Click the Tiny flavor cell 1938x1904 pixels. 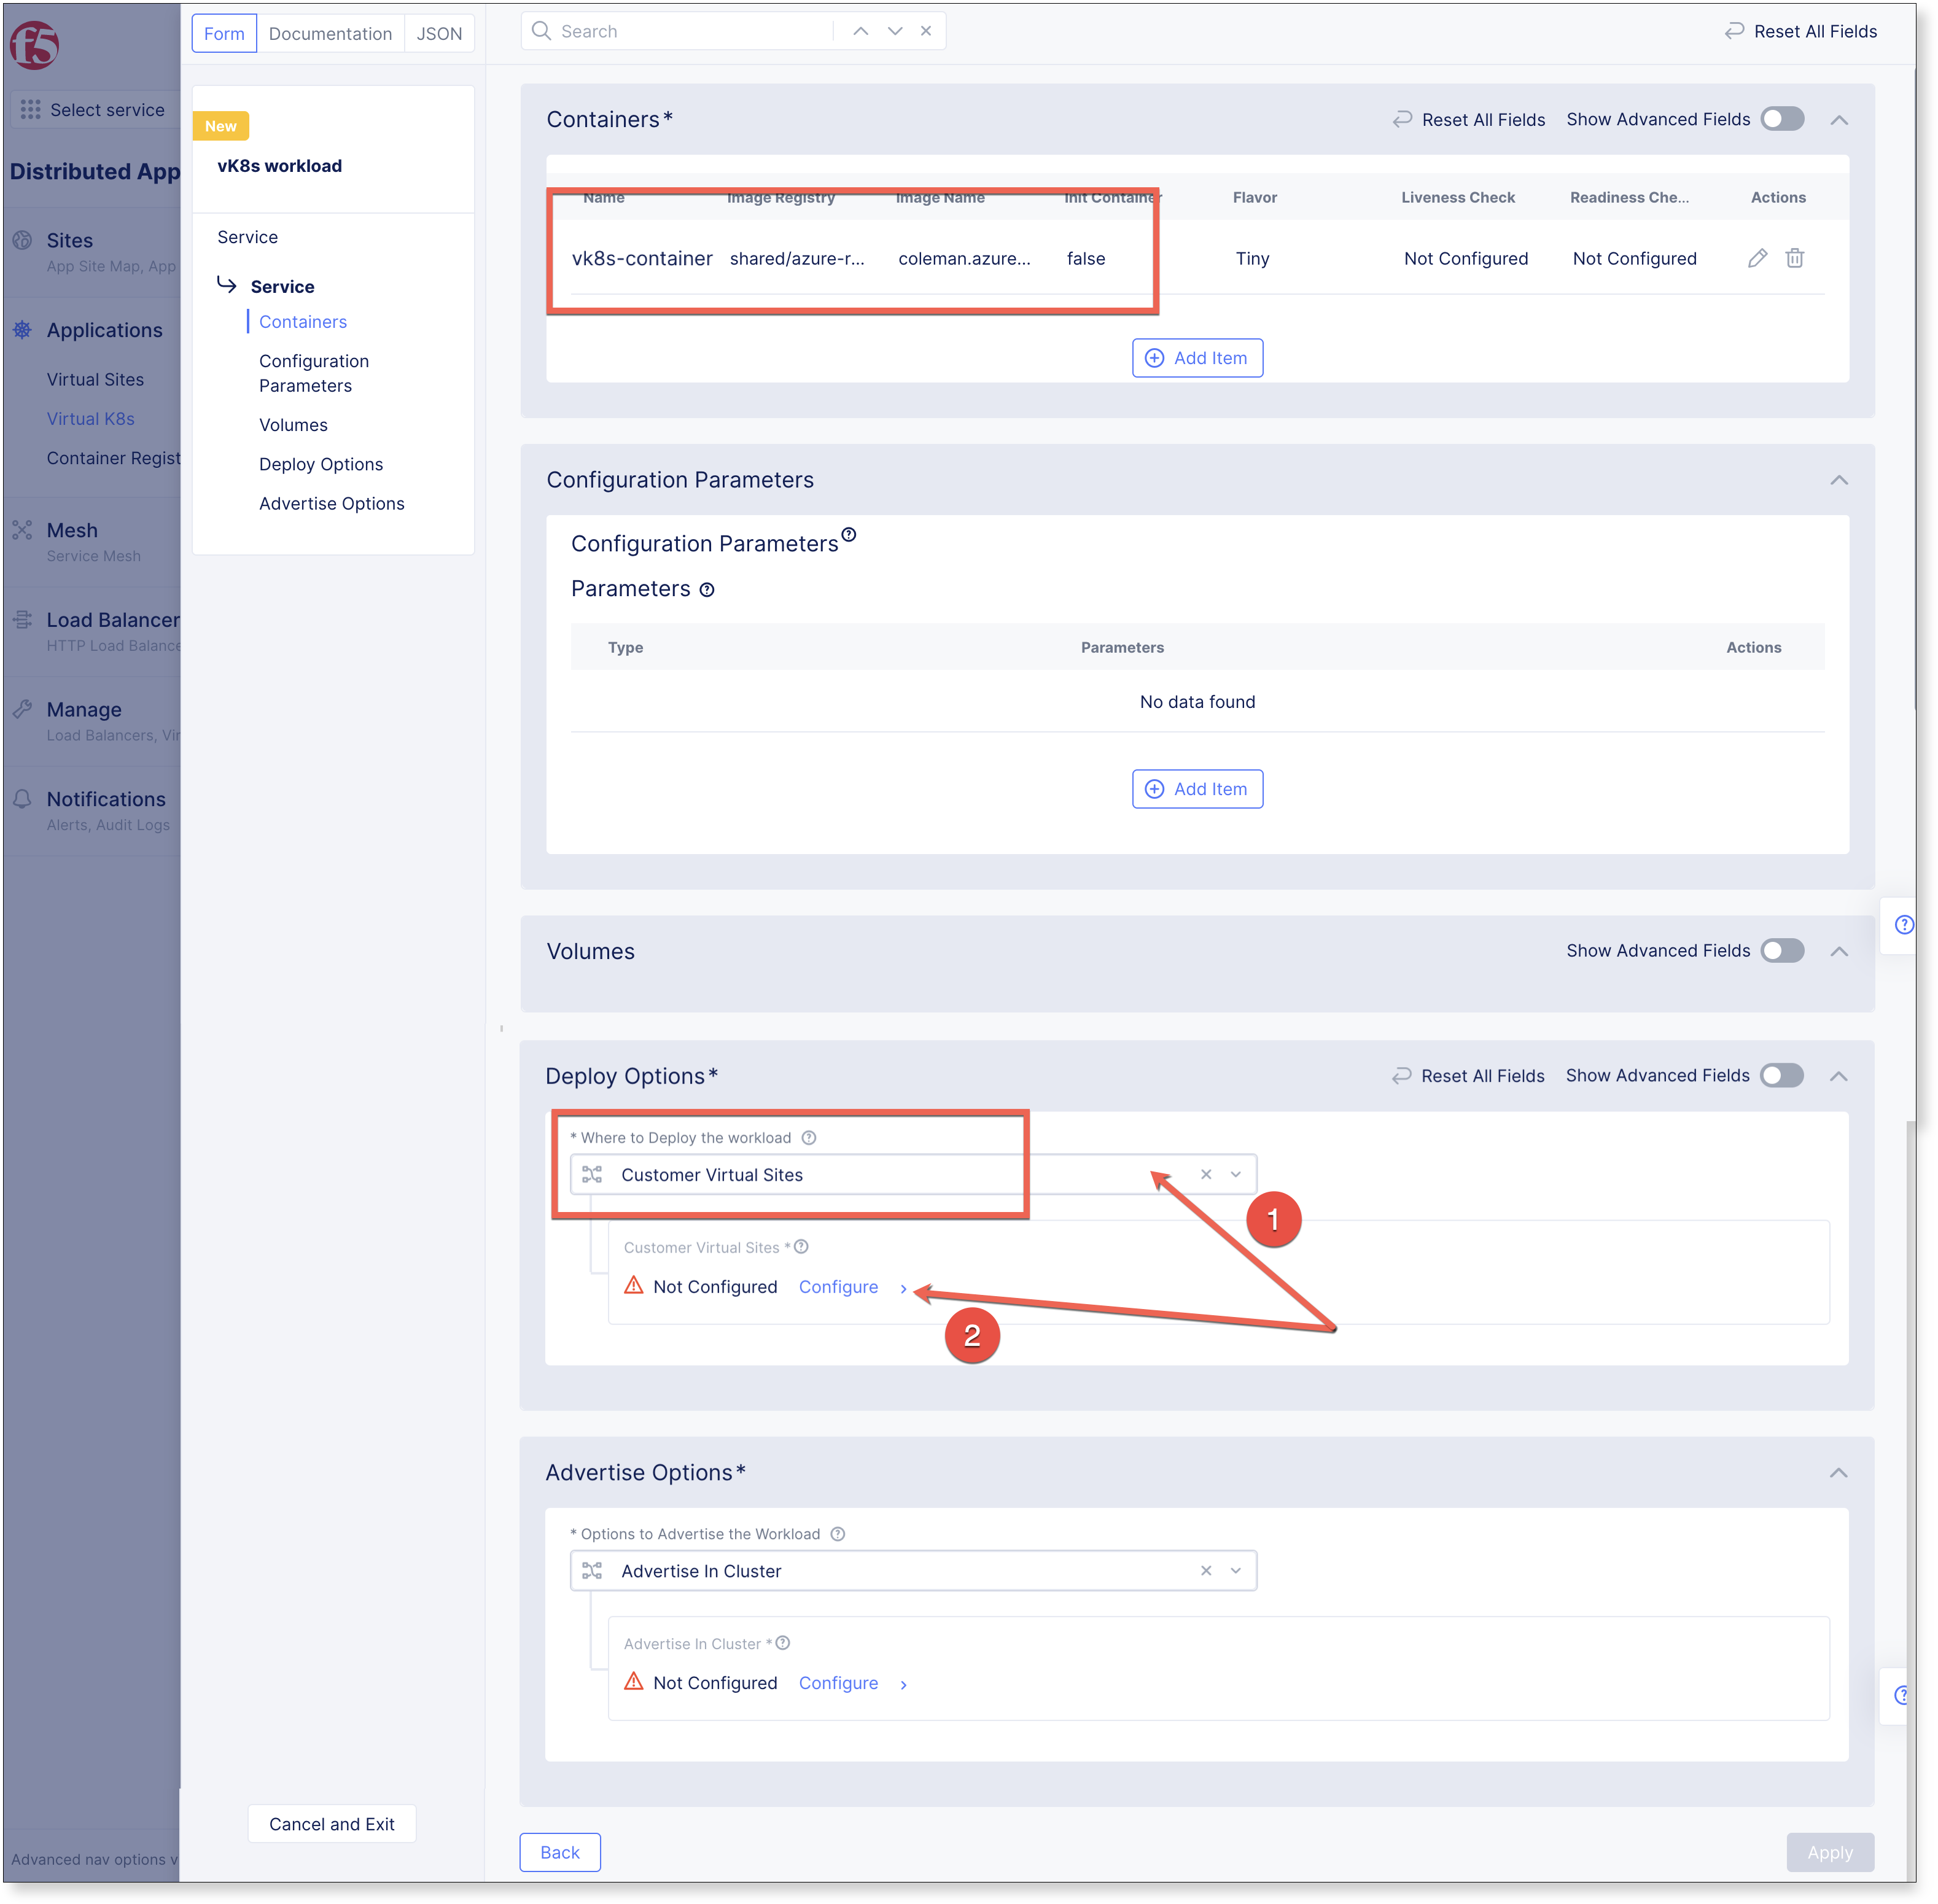[x=1252, y=258]
